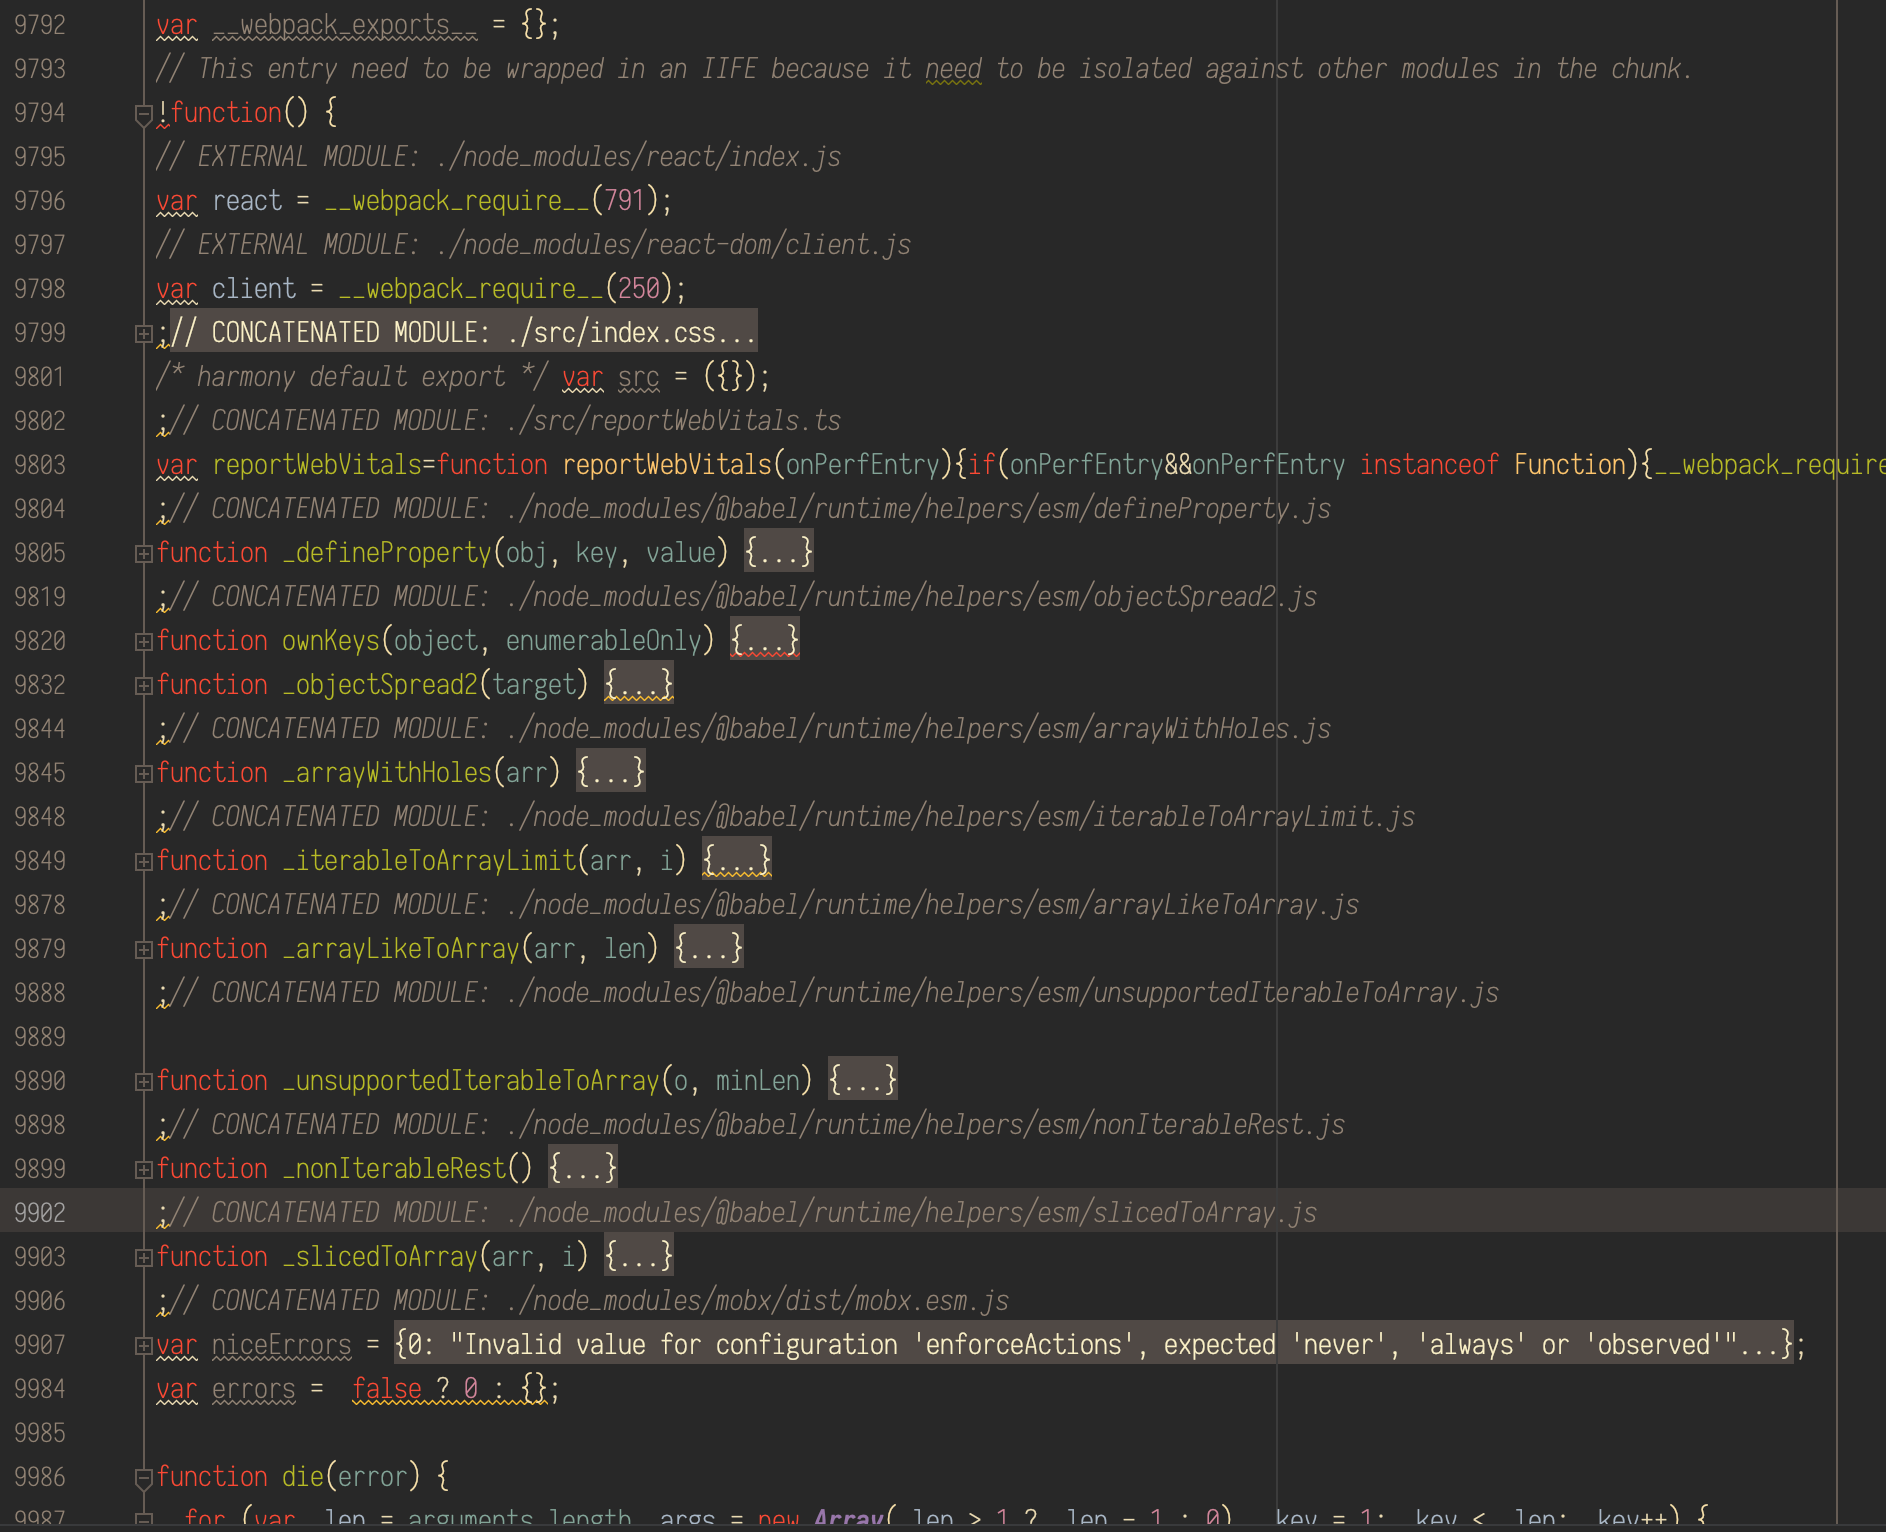Click the react variable on line 9796
1886x1532 pixels.
247,201
